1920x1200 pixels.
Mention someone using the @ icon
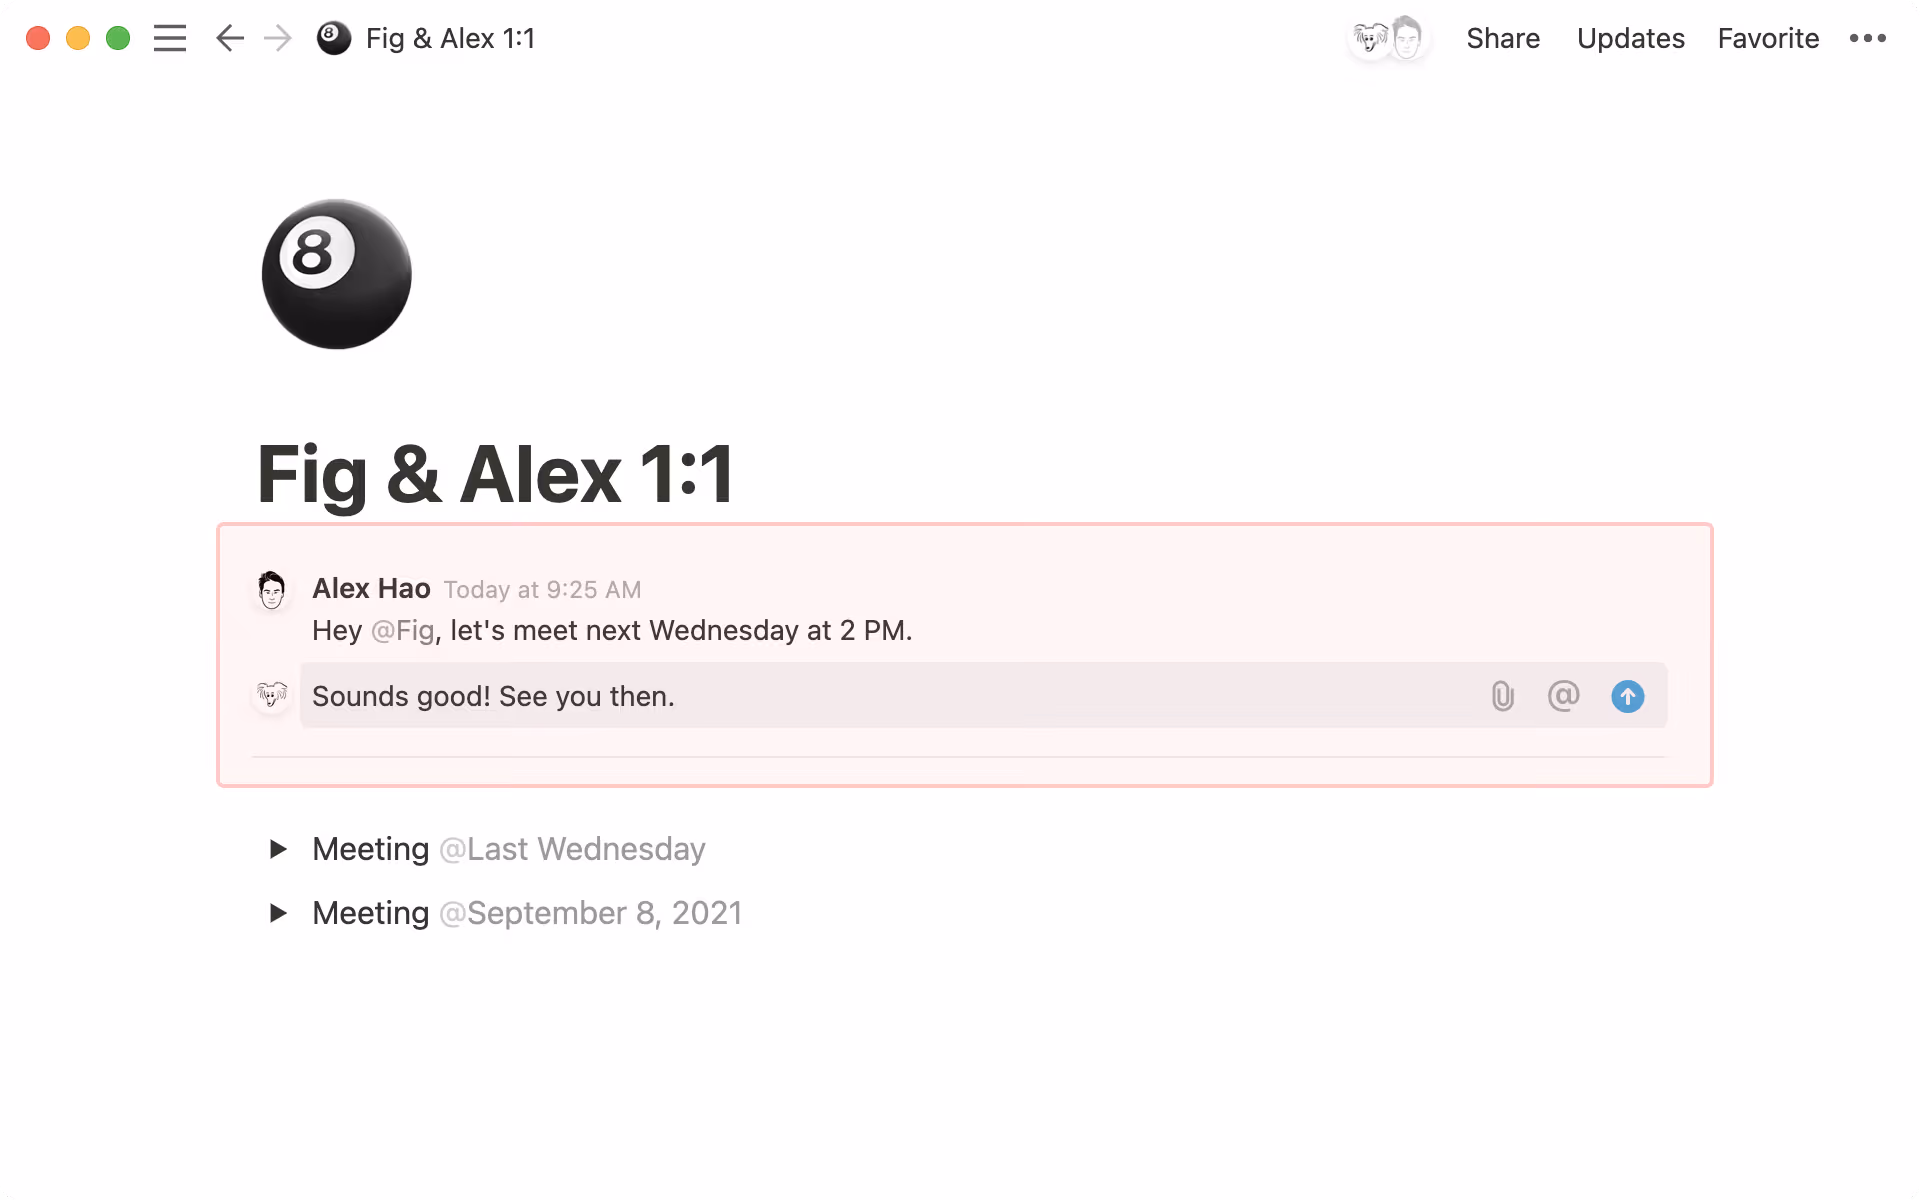(1563, 696)
